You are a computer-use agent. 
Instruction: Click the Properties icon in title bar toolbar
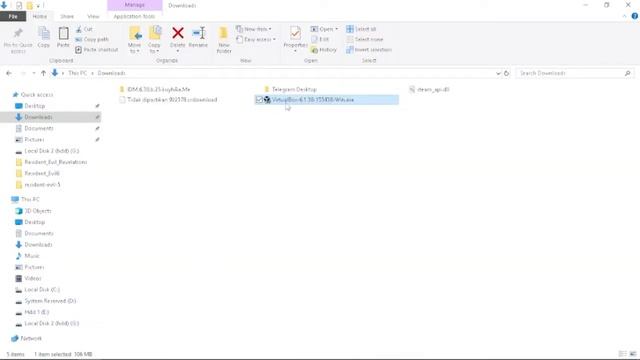click(19, 6)
